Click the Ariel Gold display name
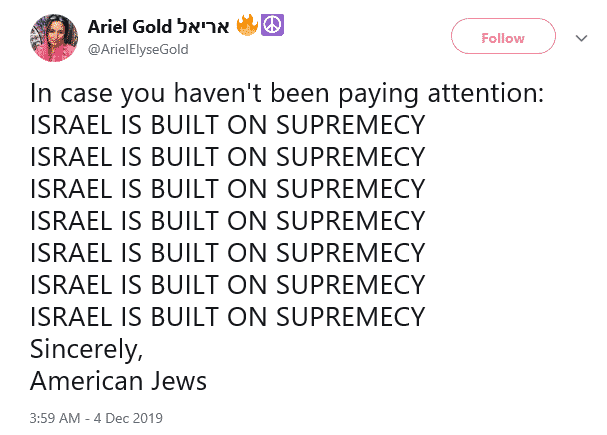607x435 pixels. pyautogui.click(x=129, y=27)
